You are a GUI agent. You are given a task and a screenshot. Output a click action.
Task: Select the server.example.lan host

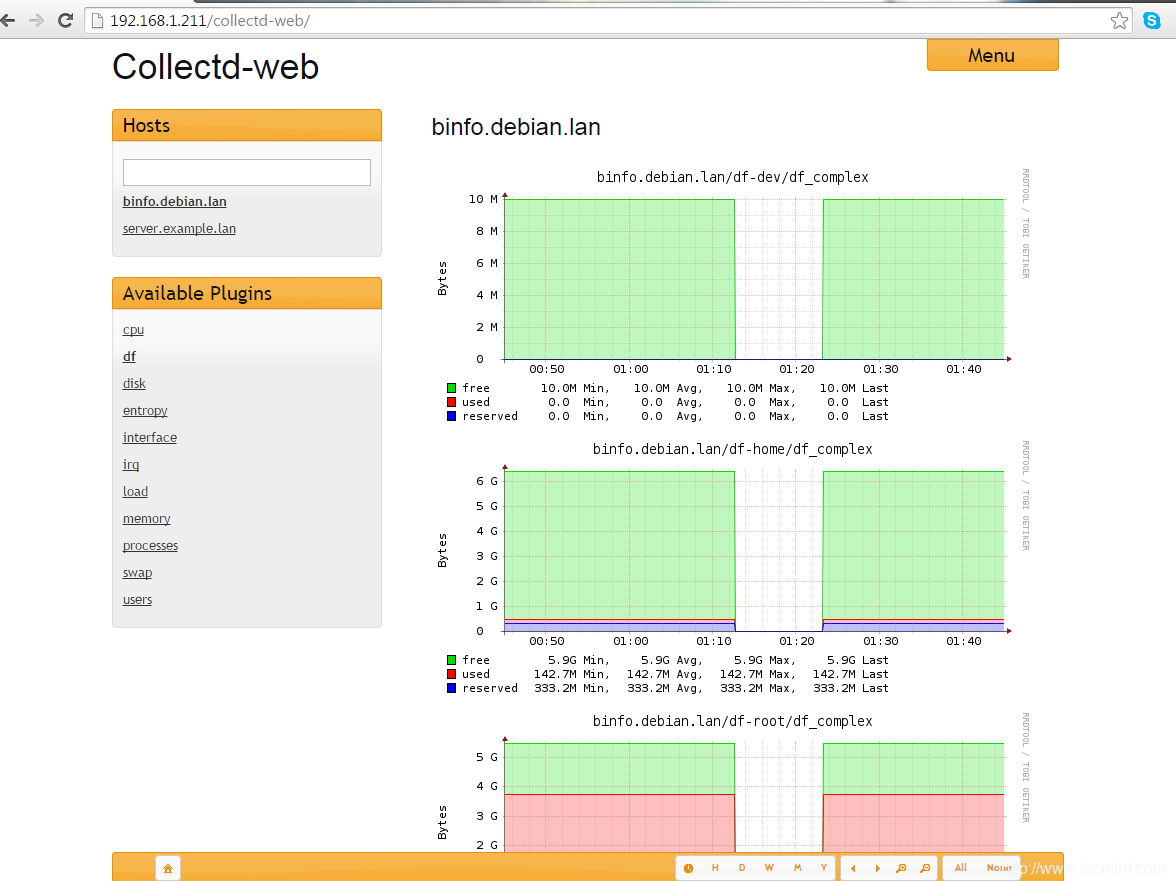click(x=179, y=229)
